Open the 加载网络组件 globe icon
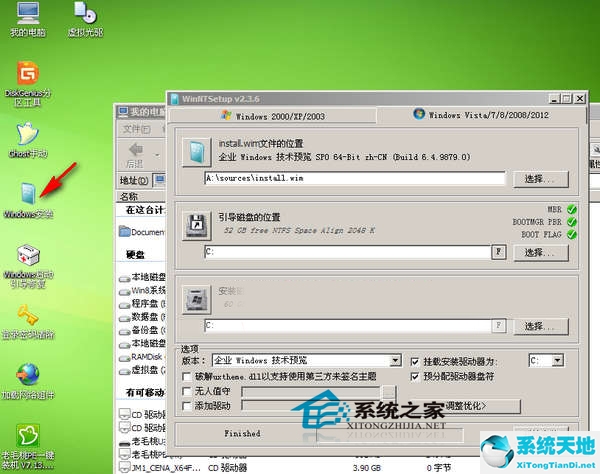600x474 pixels. (28, 381)
